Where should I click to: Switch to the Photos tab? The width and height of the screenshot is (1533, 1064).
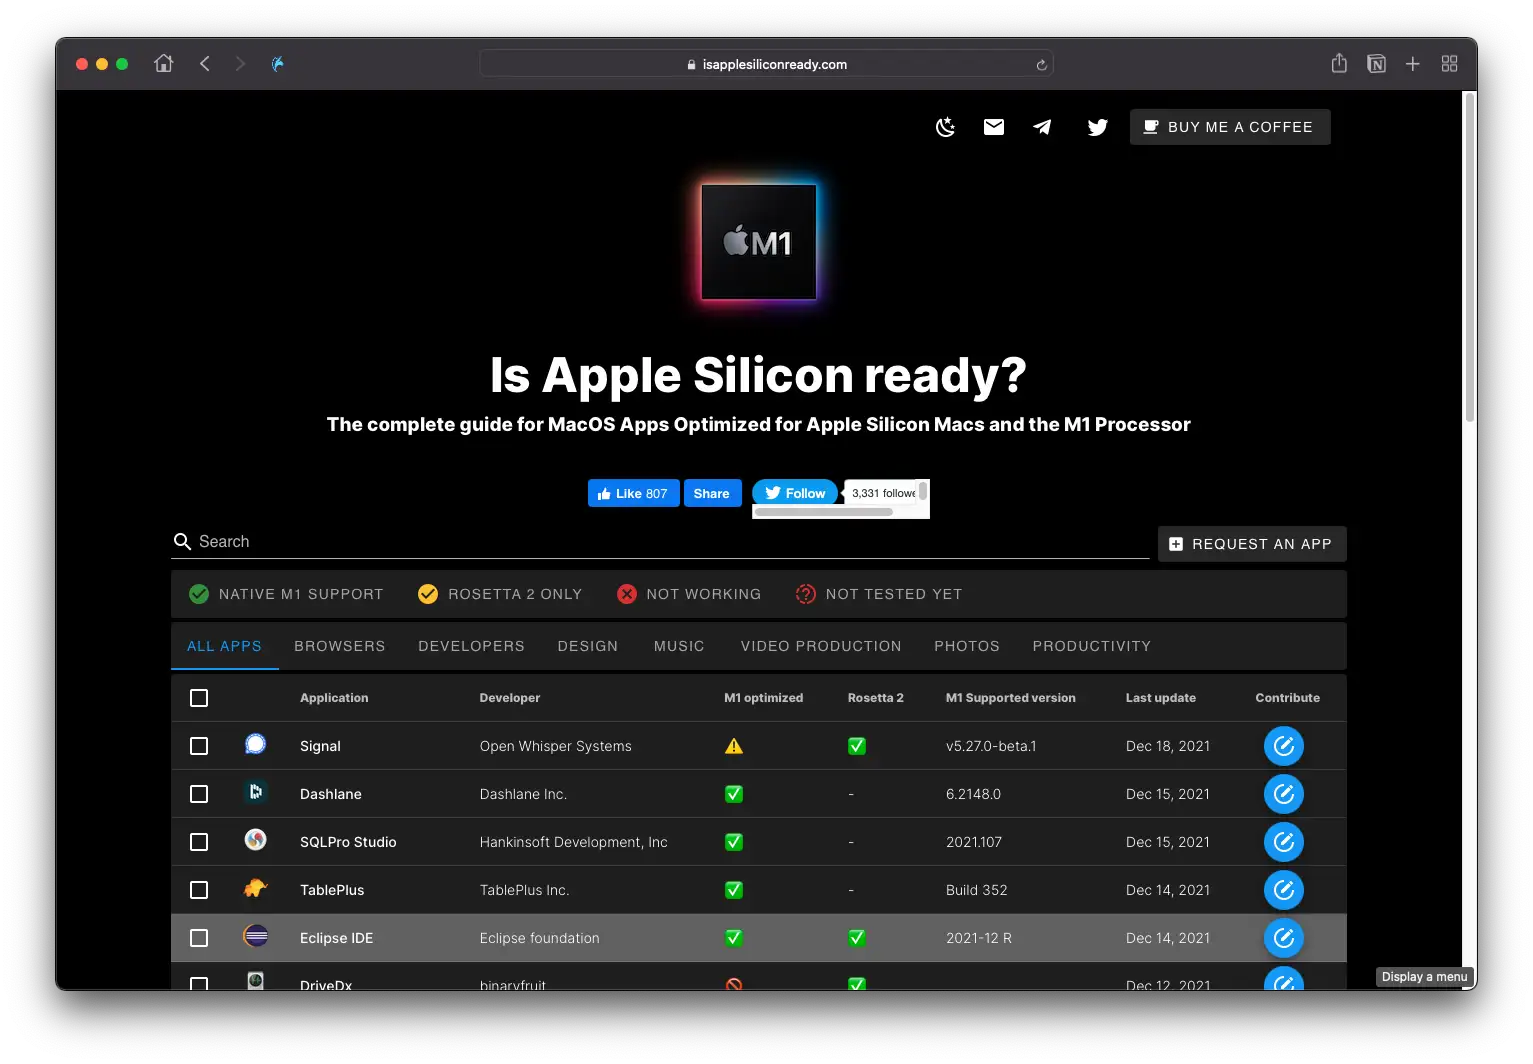[x=967, y=646]
